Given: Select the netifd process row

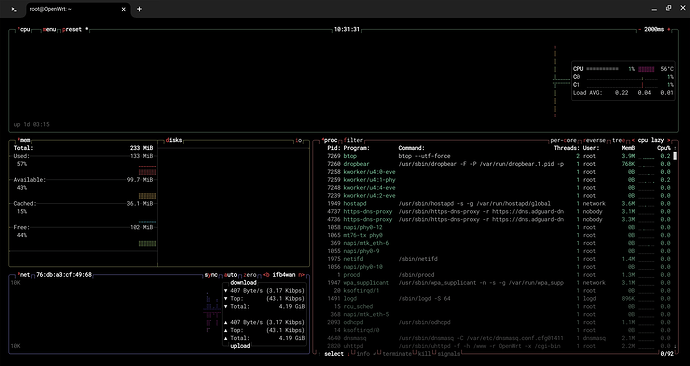Looking at the screenshot, I should tap(497, 259).
